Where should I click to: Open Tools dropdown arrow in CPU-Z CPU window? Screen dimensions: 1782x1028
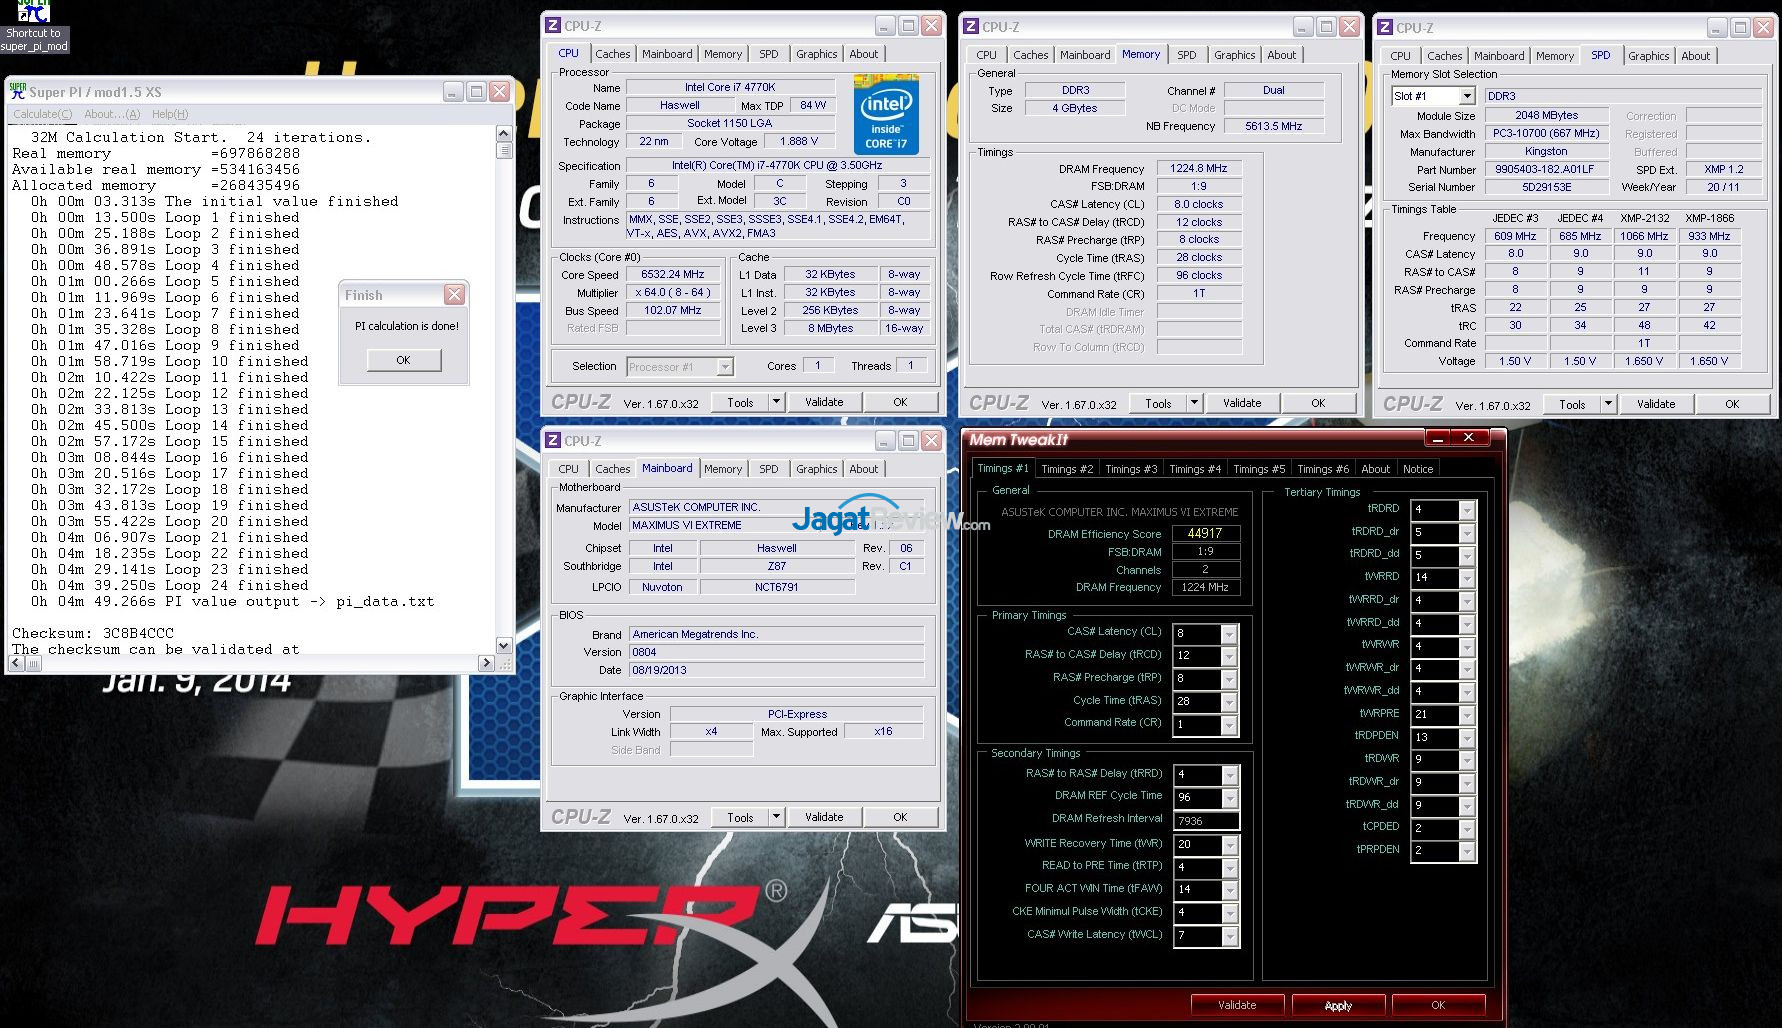point(776,402)
